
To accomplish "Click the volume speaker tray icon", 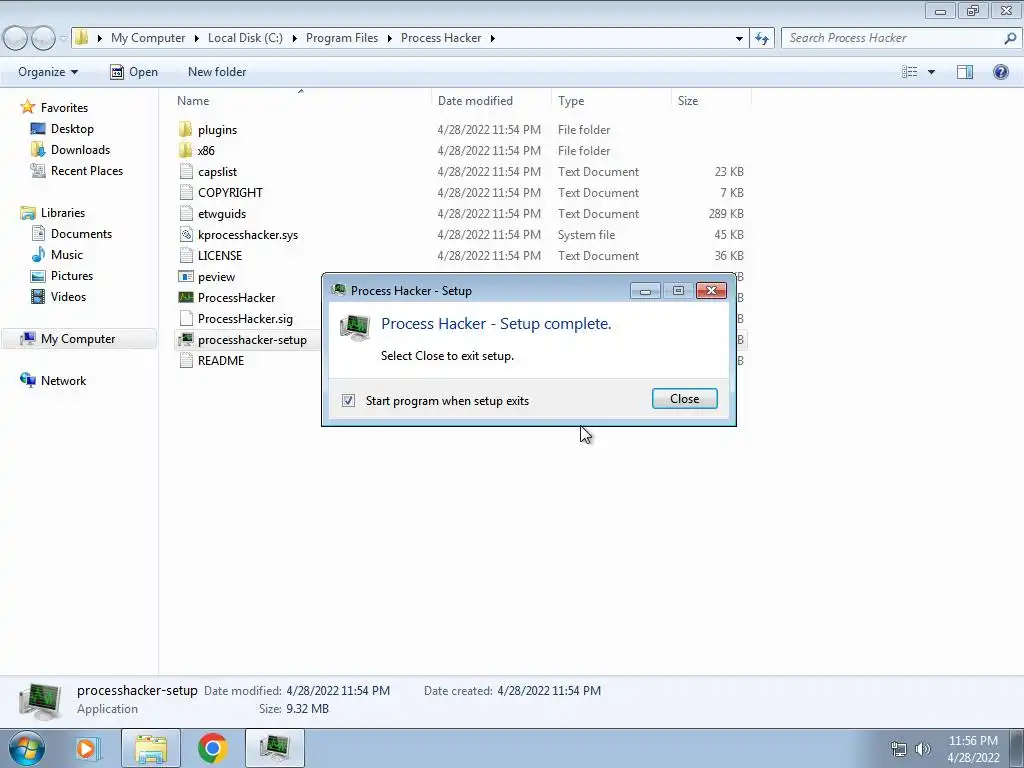I will (x=922, y=749).
